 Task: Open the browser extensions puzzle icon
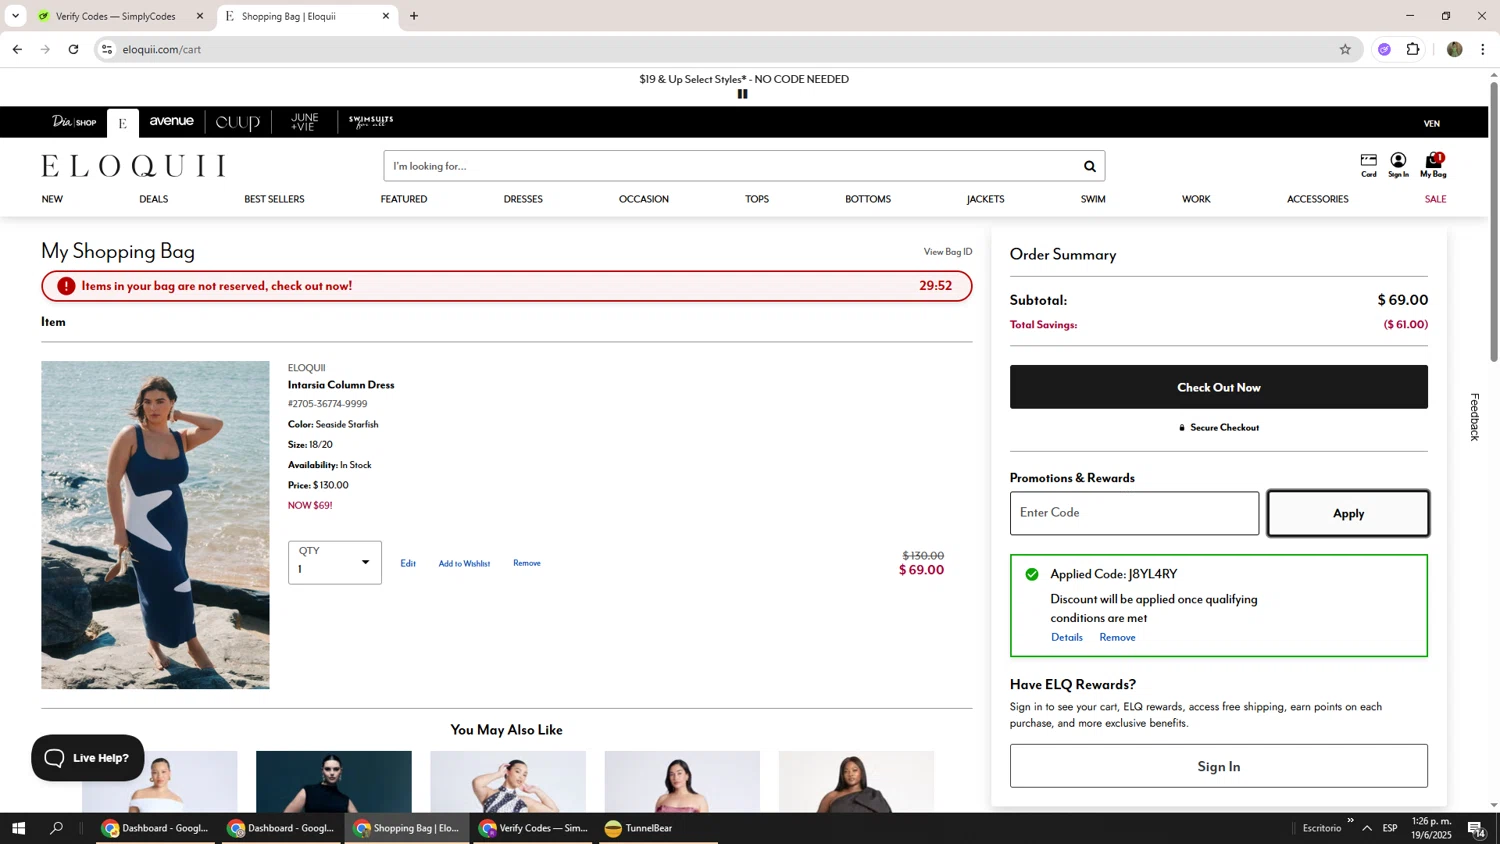[1413, 49]
